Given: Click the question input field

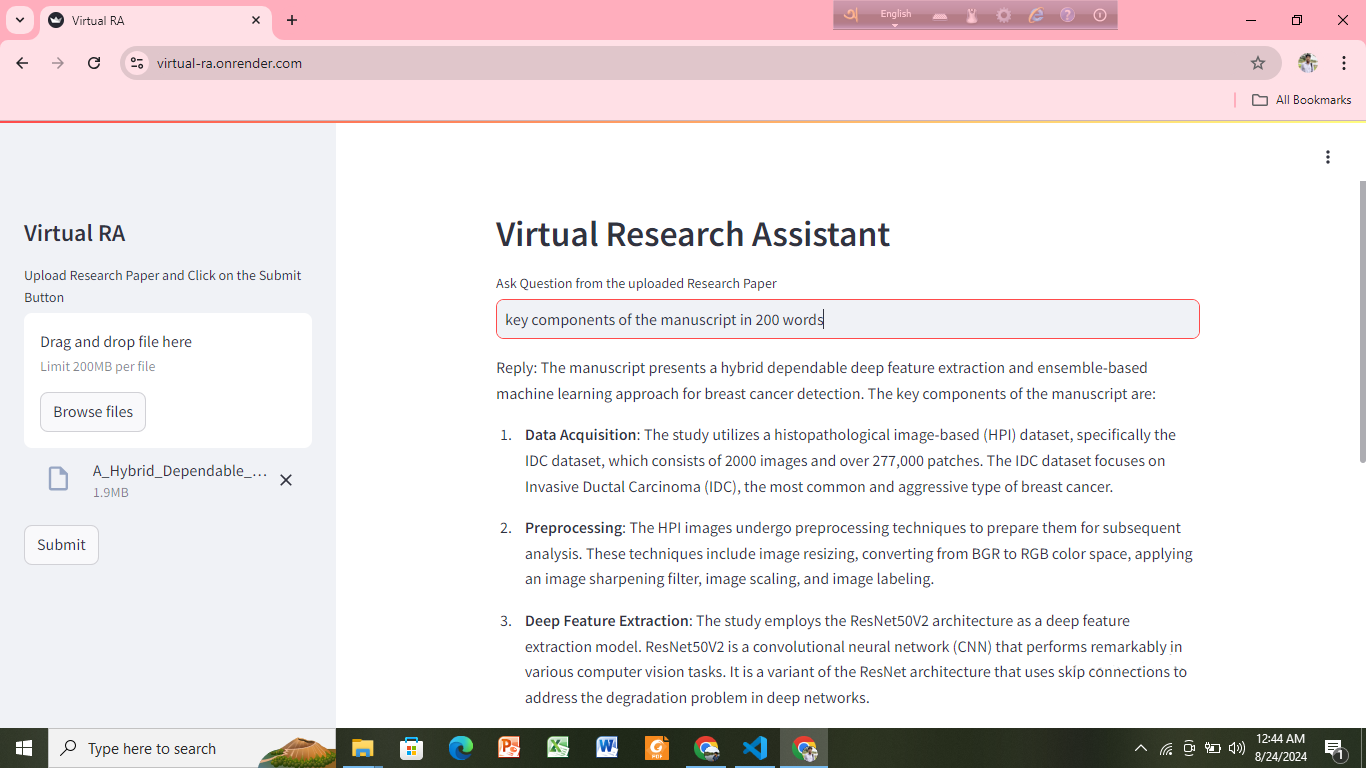Looking at the screenshot, I should 847,318.
